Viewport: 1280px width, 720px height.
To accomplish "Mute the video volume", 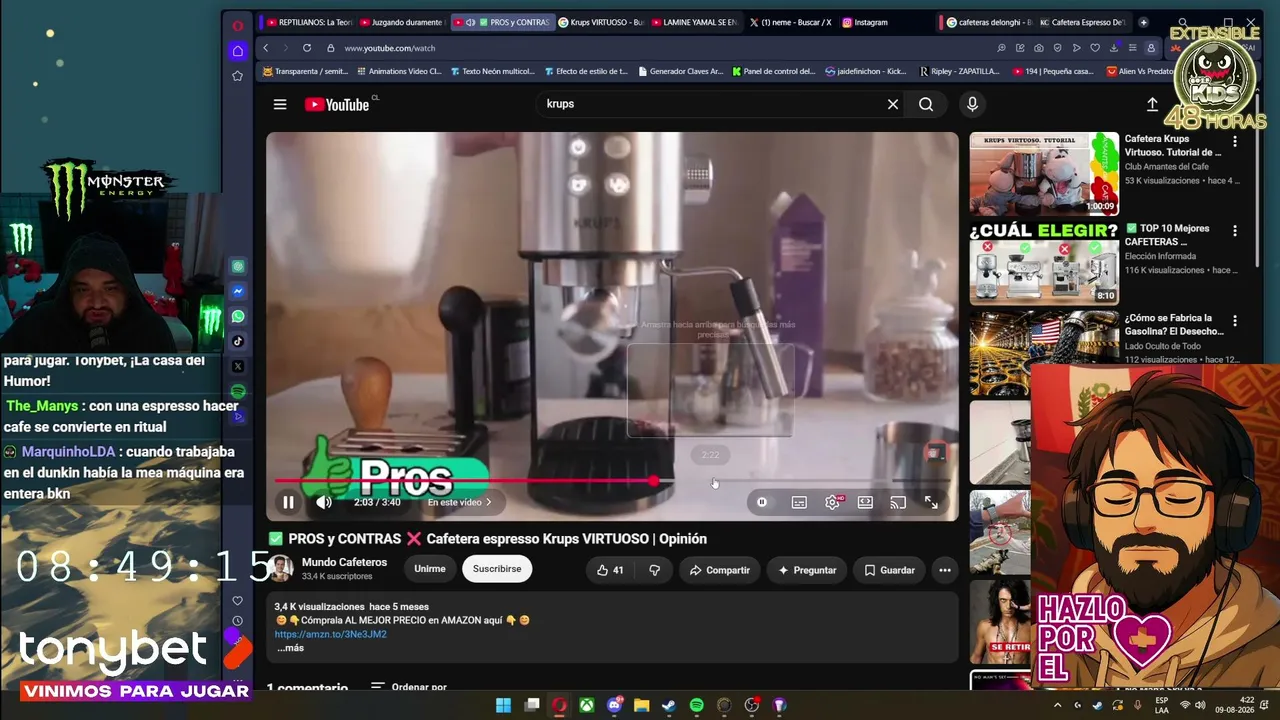I will tap(324, 502).
